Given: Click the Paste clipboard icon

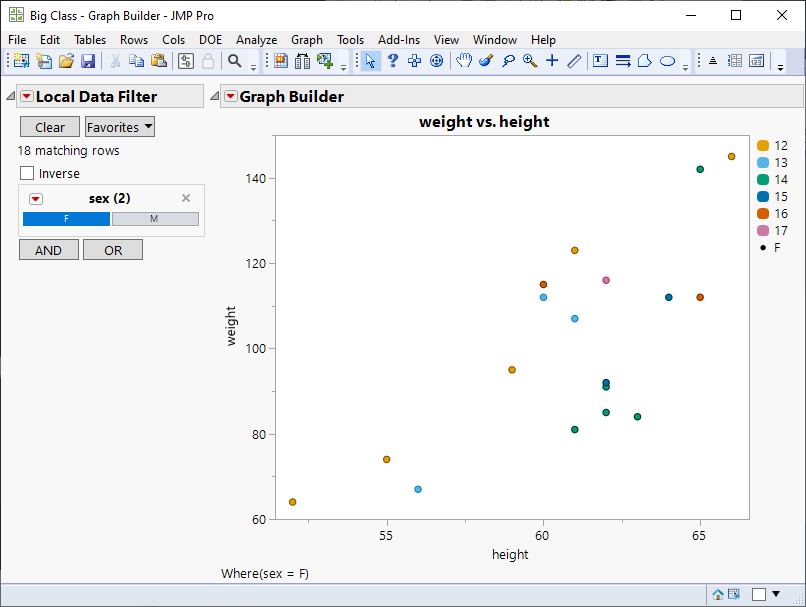Looking at the screenshot, I should 159,61.
